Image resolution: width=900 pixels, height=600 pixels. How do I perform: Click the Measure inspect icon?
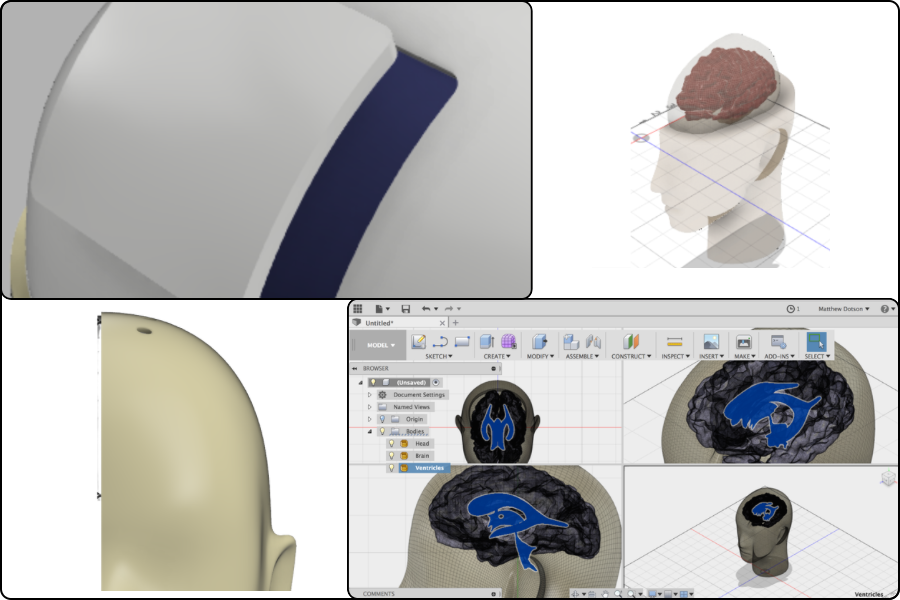tap(674, 342)
